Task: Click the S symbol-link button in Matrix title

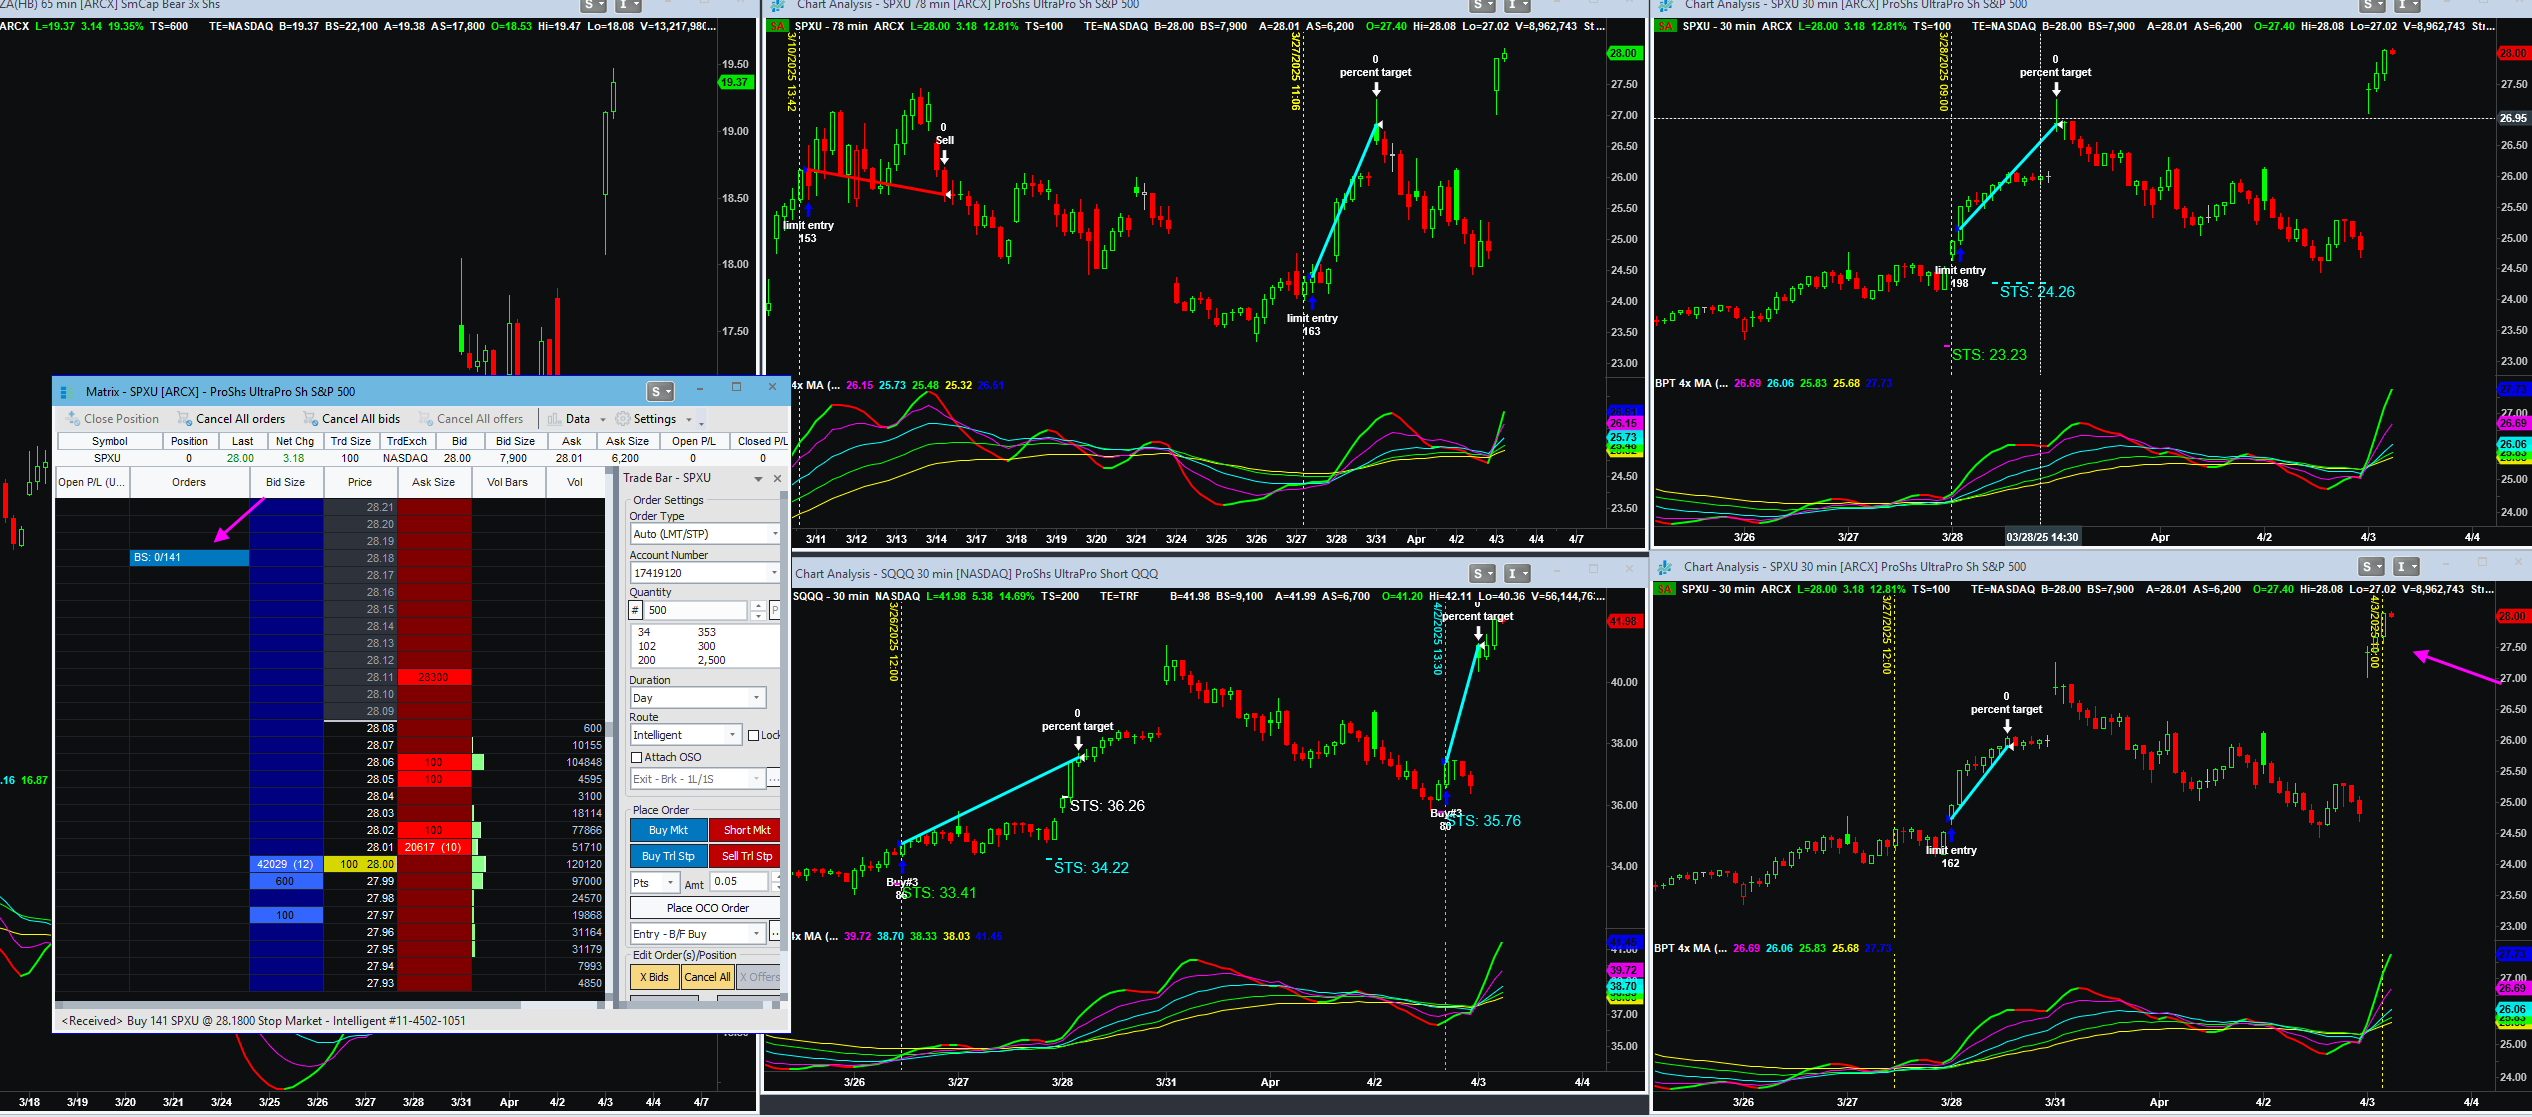Action: pyautogui.click(x=660, y=392)
